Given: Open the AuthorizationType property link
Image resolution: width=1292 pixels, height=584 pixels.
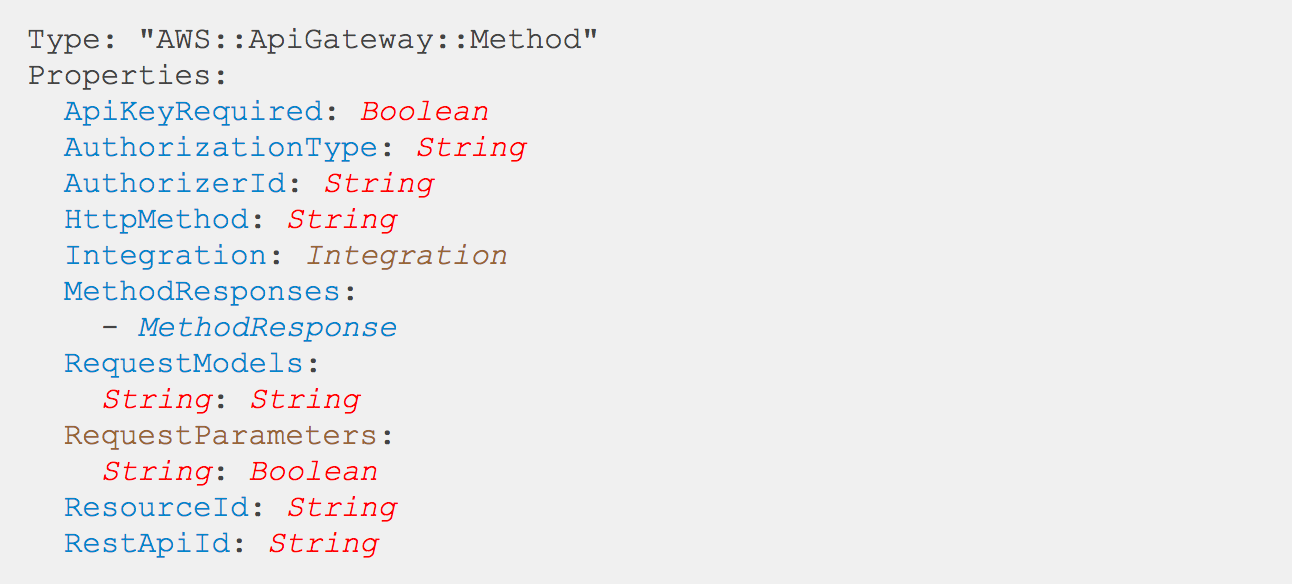Looking at the screenshot, I should tap(221, 147).
